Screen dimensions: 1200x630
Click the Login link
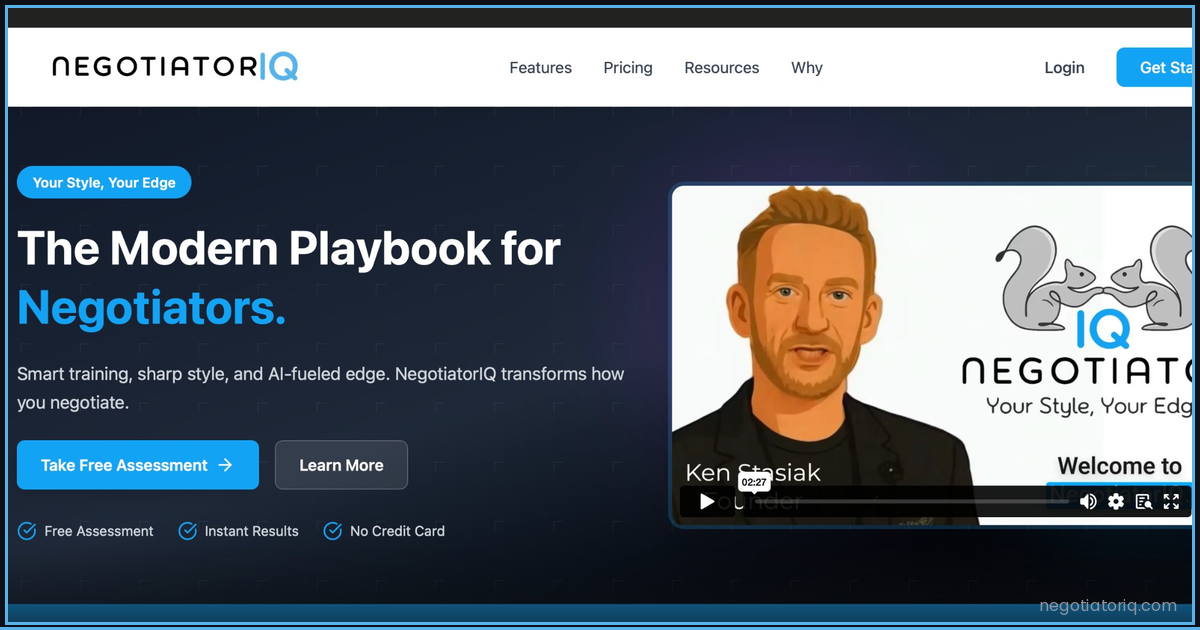[x=1064, y=68]
